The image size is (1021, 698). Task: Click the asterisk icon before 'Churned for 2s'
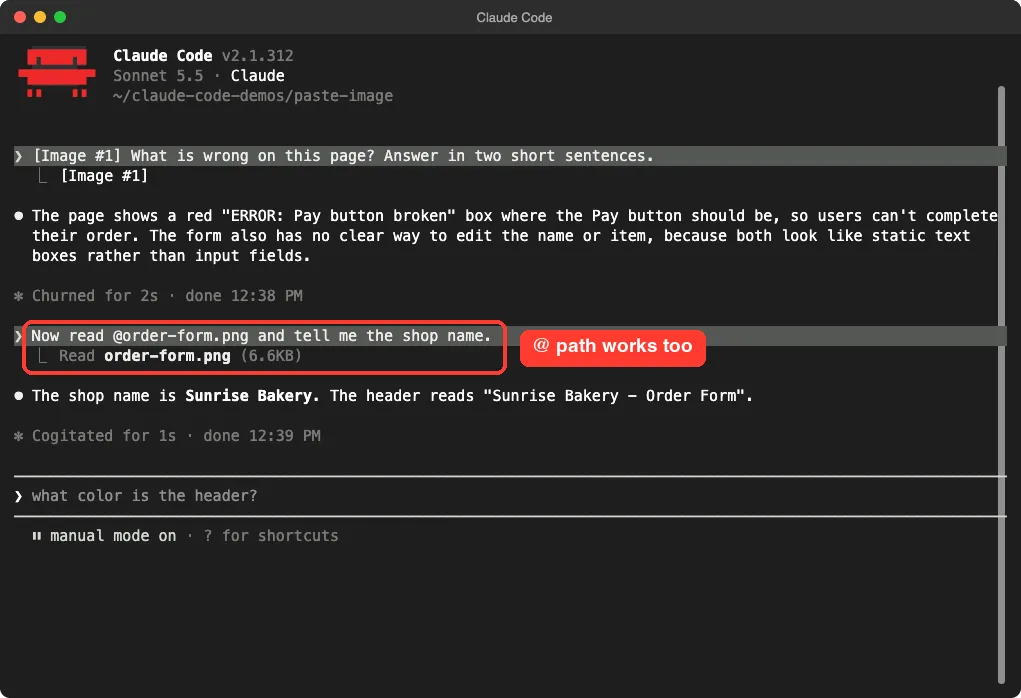[x=19, y=296]
